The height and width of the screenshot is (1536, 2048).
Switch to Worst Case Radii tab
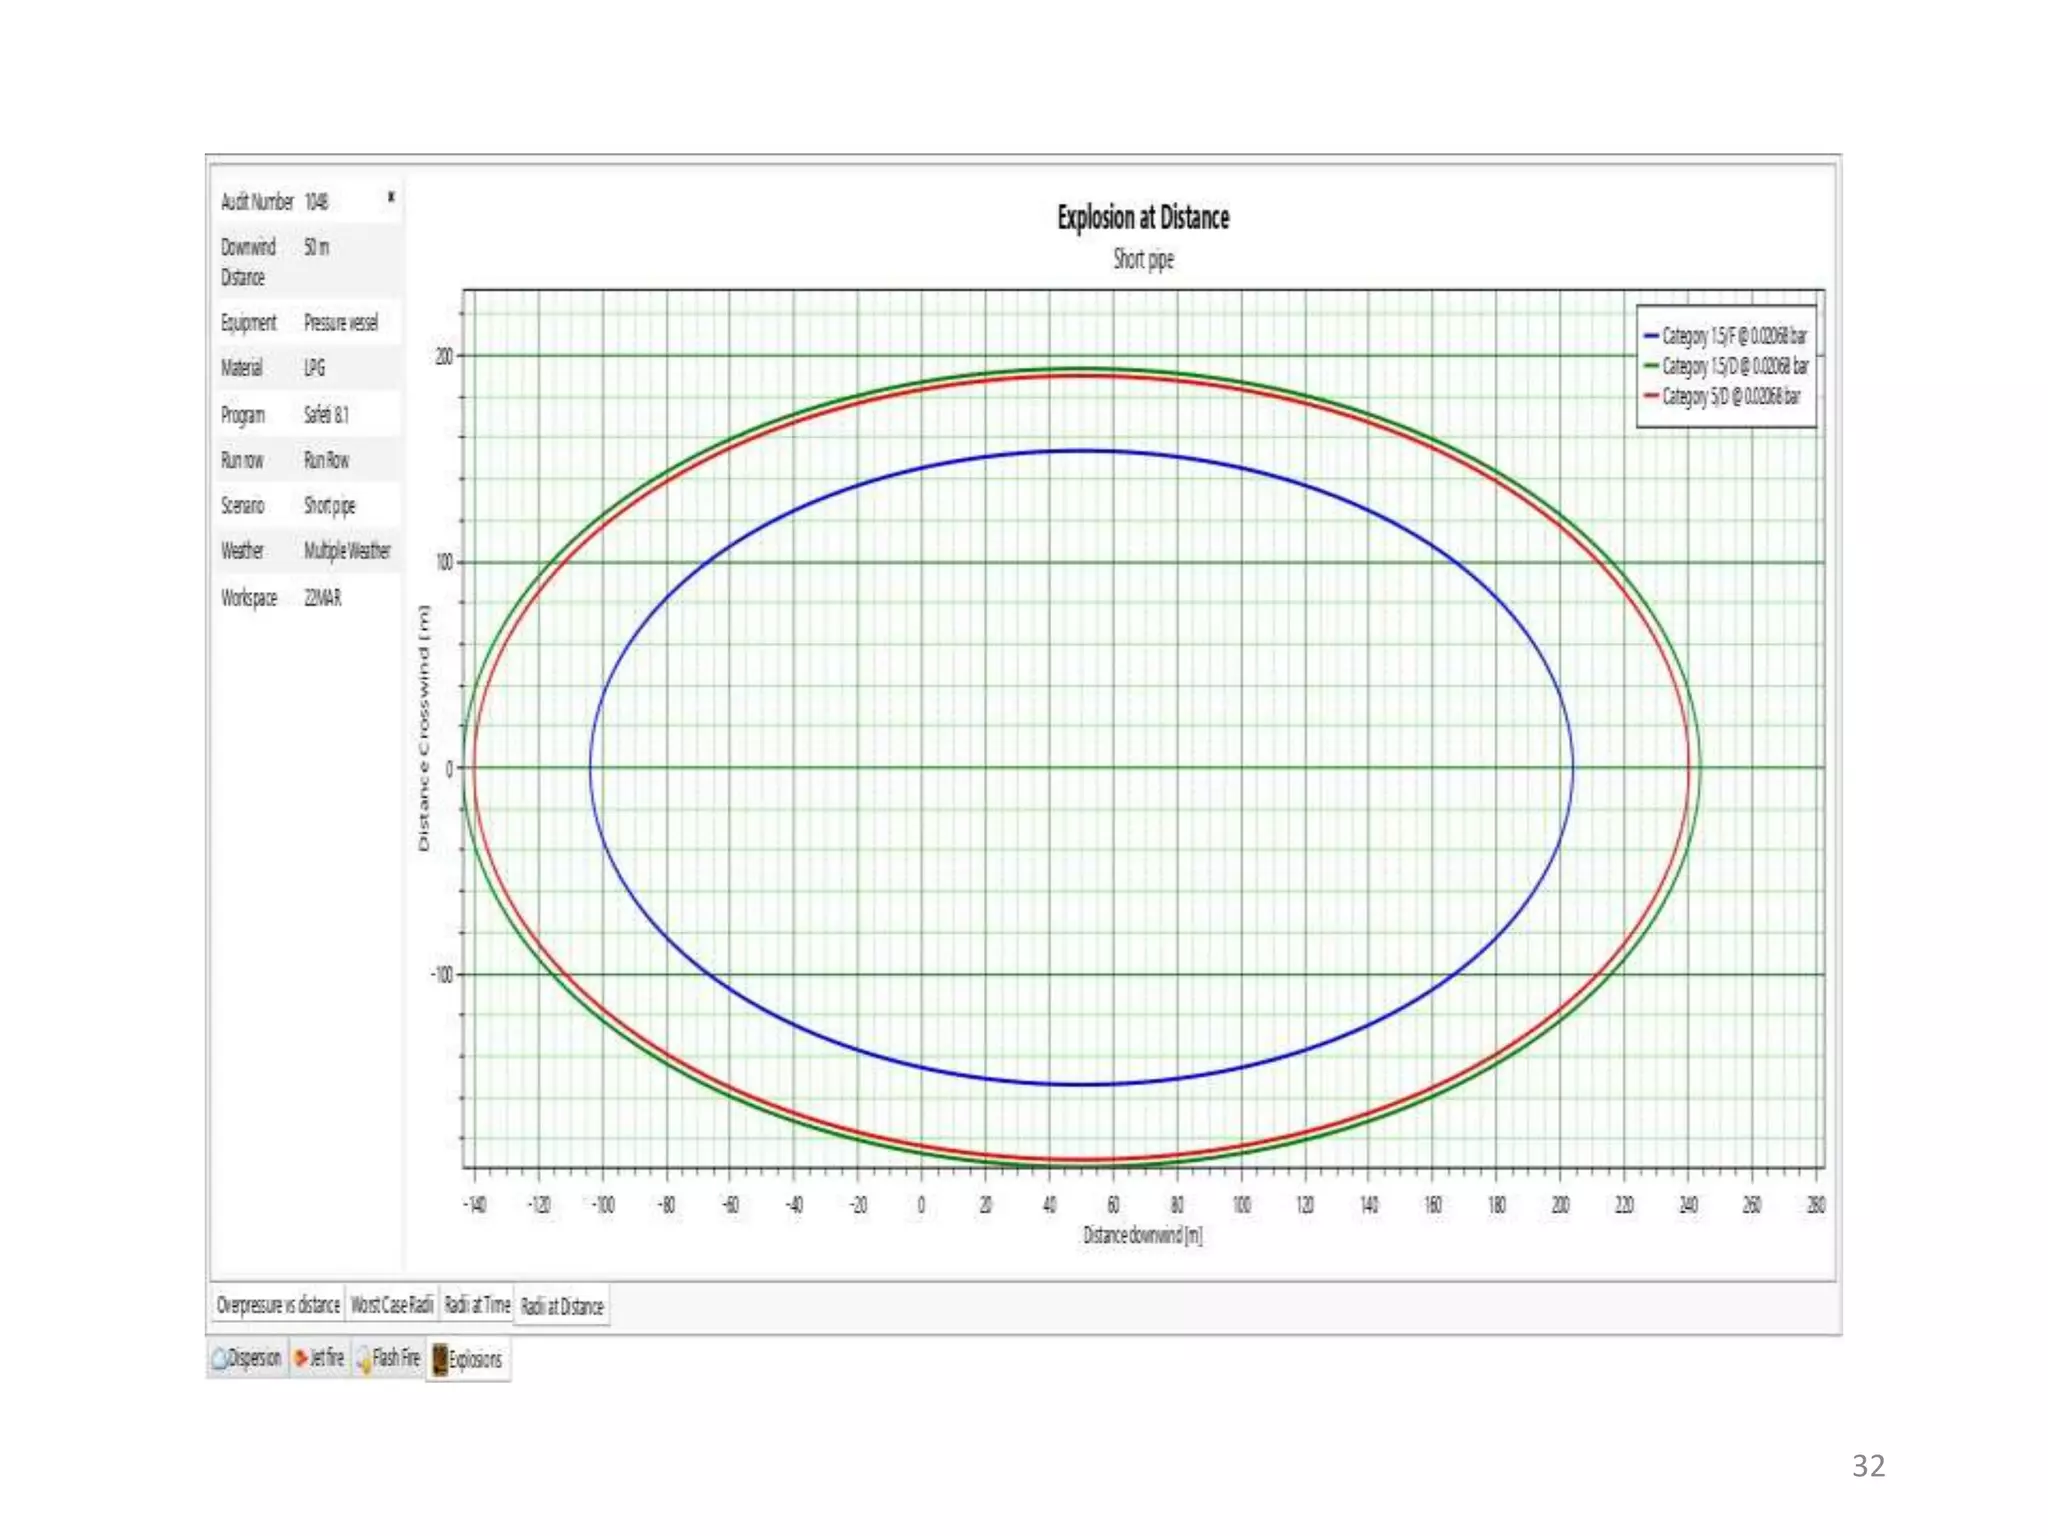coord(392,1305)
